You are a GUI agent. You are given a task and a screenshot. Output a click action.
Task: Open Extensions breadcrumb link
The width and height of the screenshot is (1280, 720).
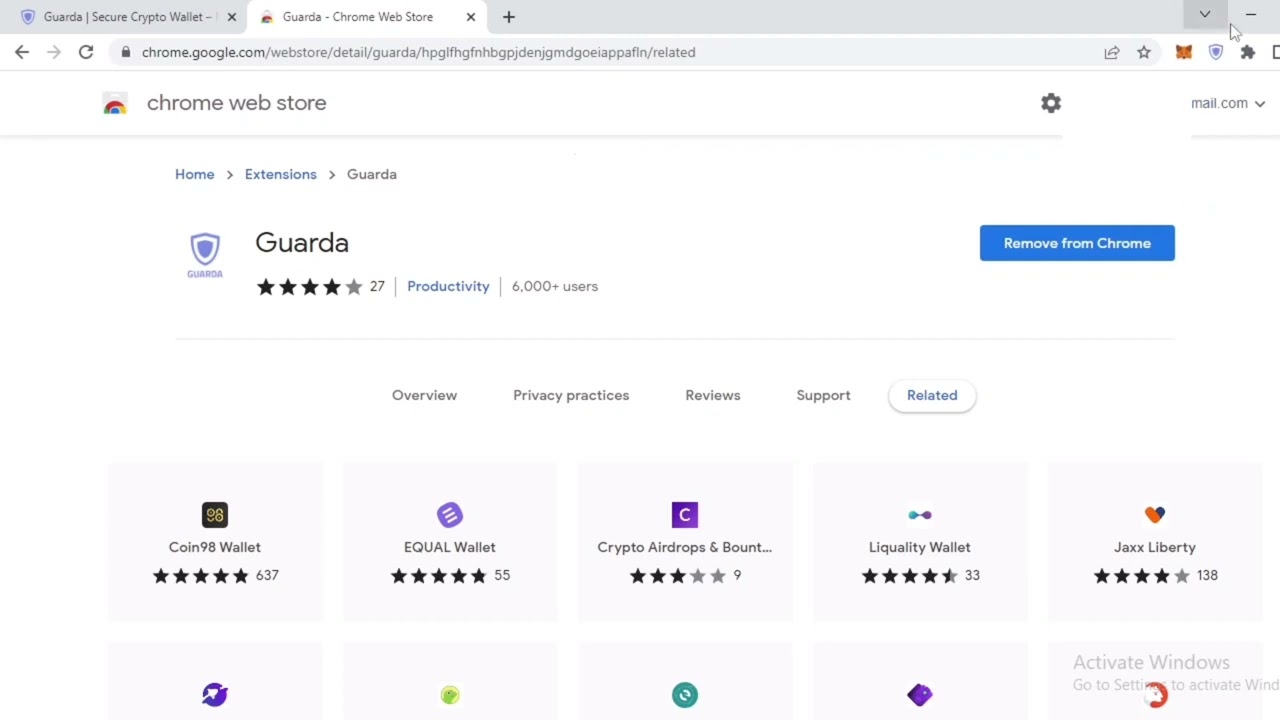click(280, 174)
